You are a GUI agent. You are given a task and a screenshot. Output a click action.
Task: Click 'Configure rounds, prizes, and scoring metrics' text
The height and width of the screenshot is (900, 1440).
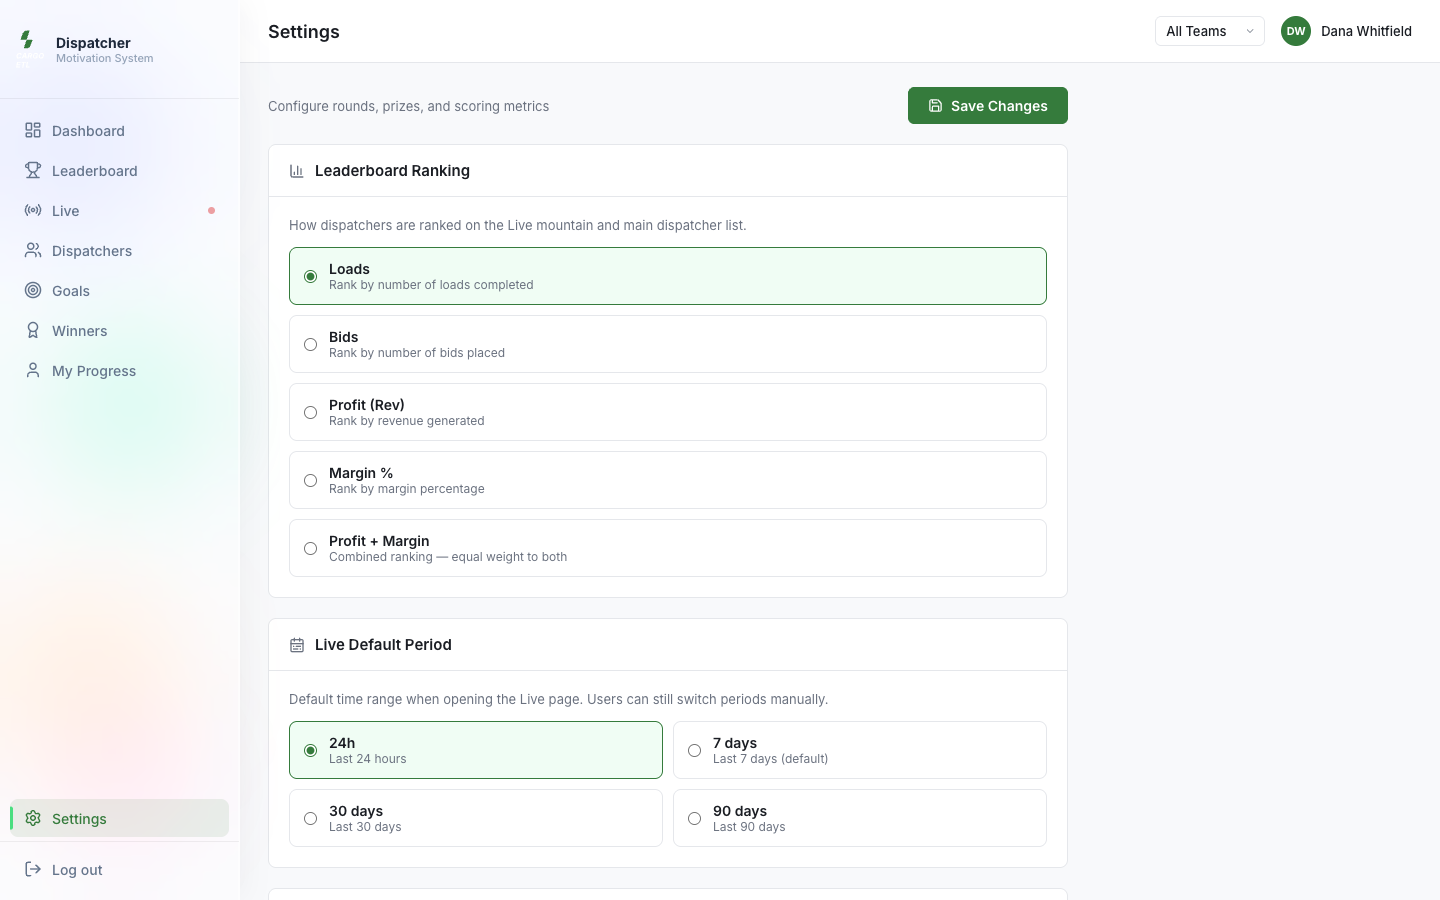tap(408, 106)
